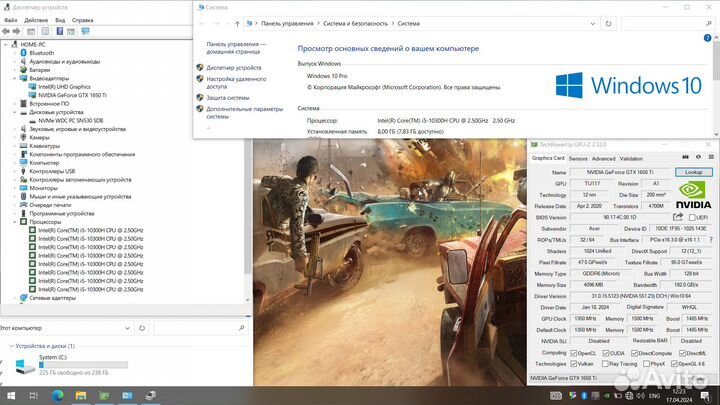The width and height of the screenshot is (720, 405).
Task: Collapse the Устройства и диски group
Action: pyautogui.click(x=11, y=346)
